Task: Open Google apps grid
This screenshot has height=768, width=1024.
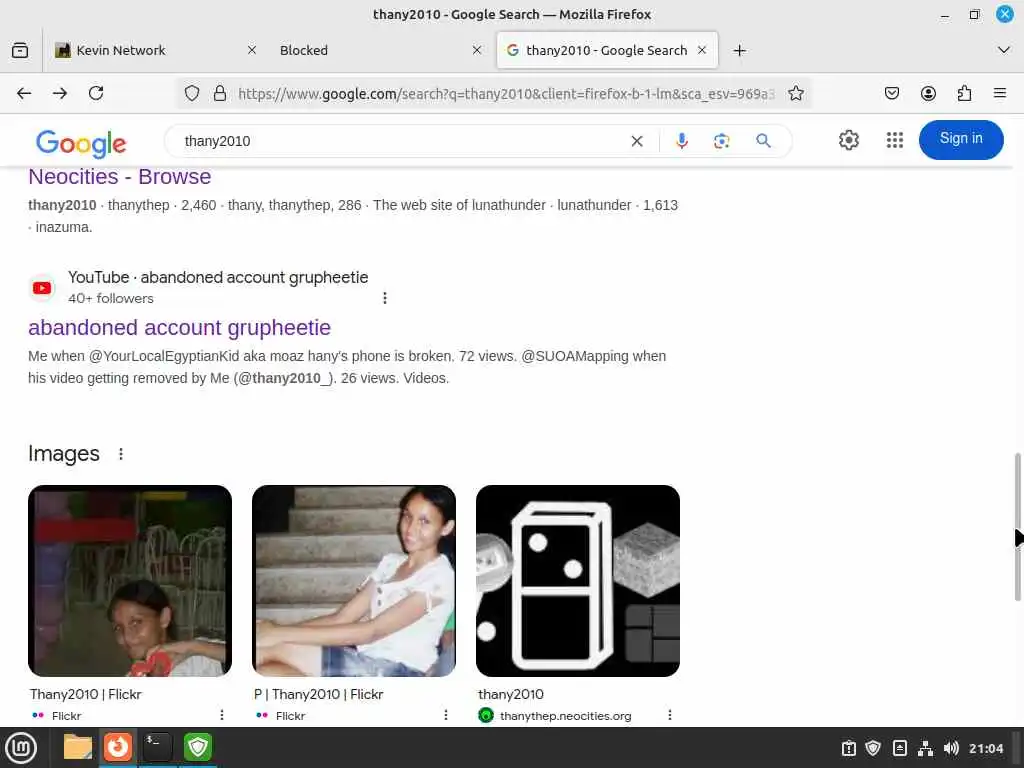Action: 895,140
